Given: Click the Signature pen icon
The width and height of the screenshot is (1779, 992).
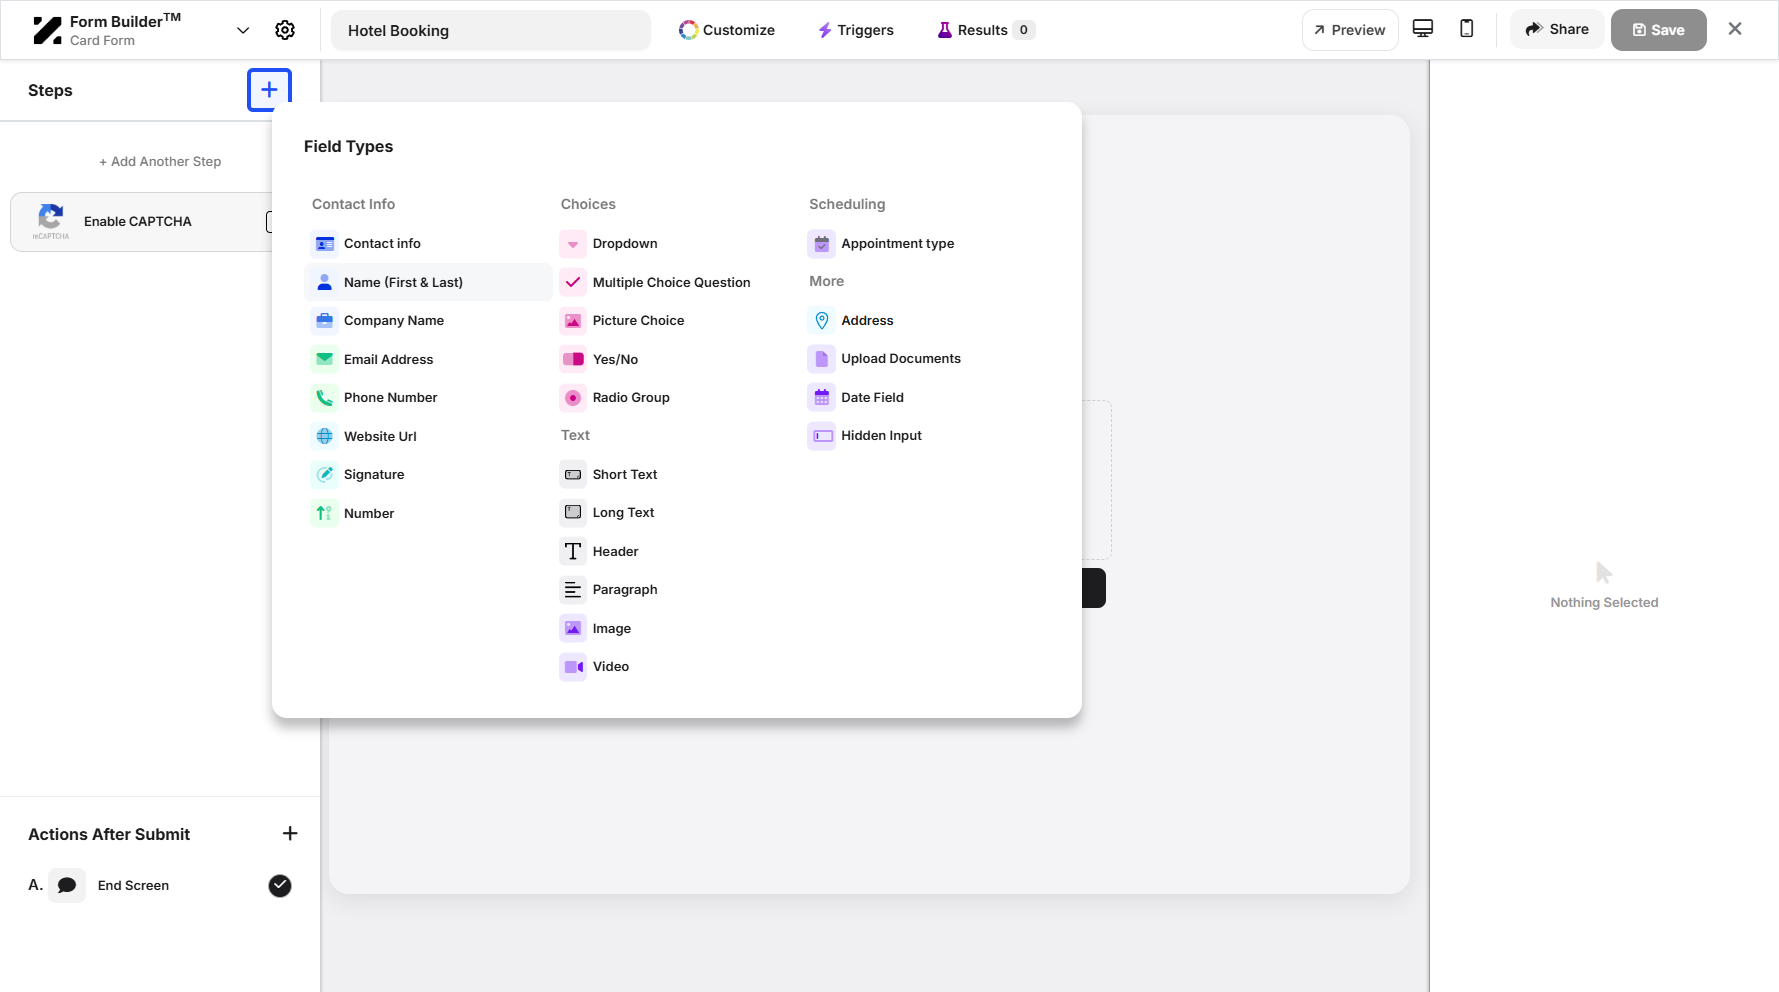Looking at the screenshot, I should 325,475.
